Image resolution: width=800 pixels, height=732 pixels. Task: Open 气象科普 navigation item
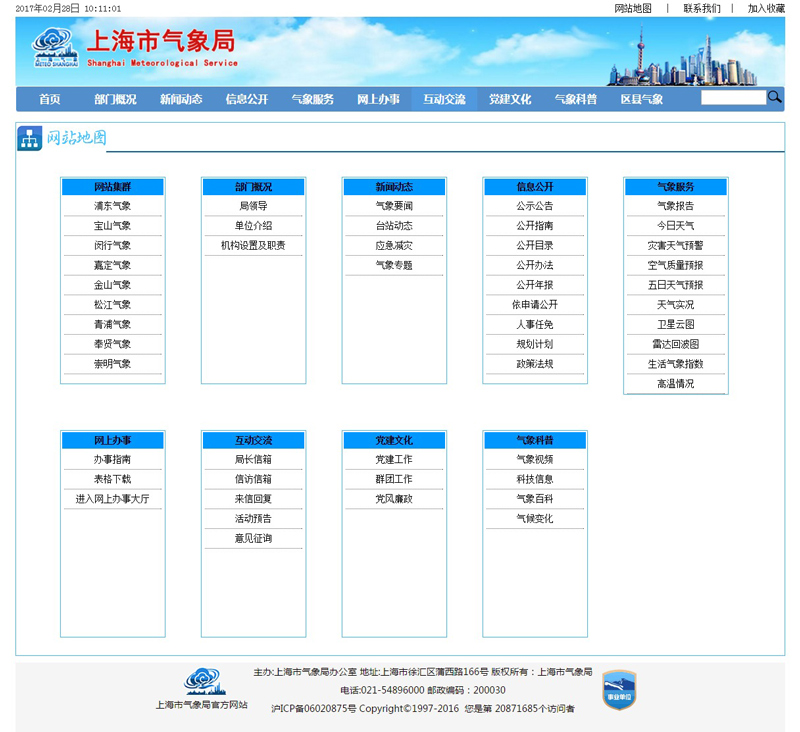tap(576, 99)
